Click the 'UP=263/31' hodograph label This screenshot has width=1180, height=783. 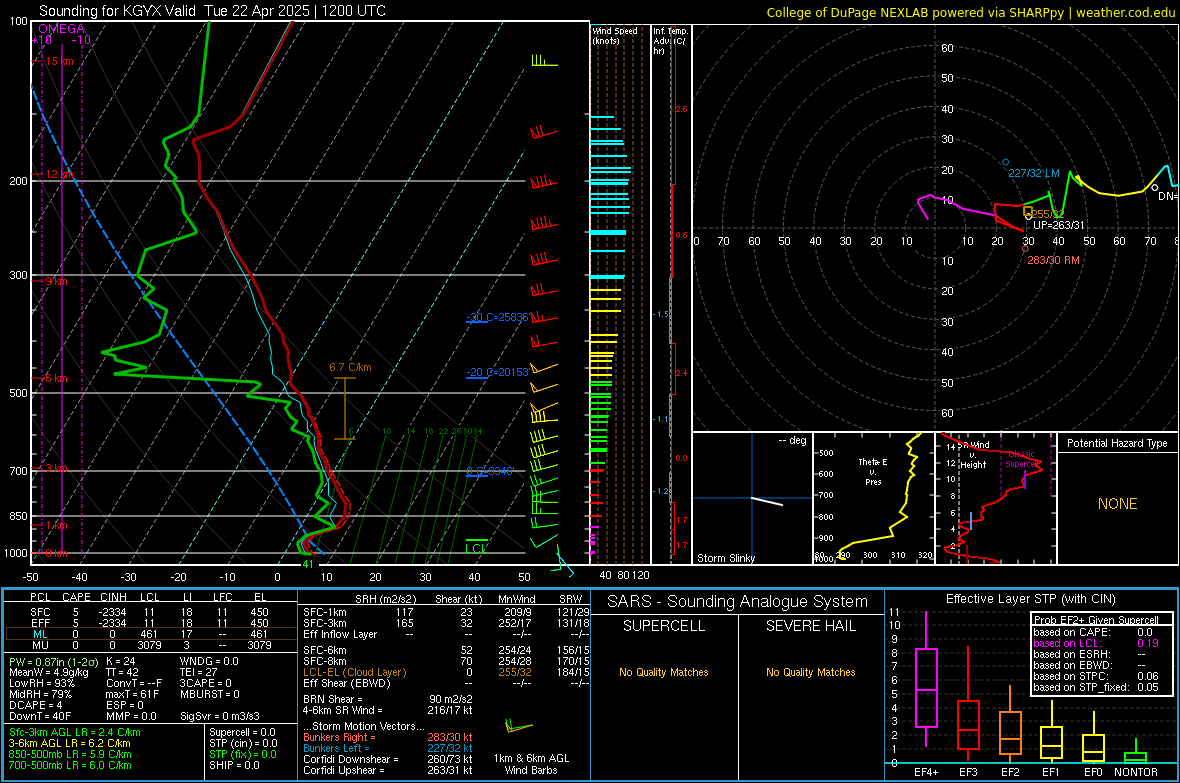(x=1059, y=225)
